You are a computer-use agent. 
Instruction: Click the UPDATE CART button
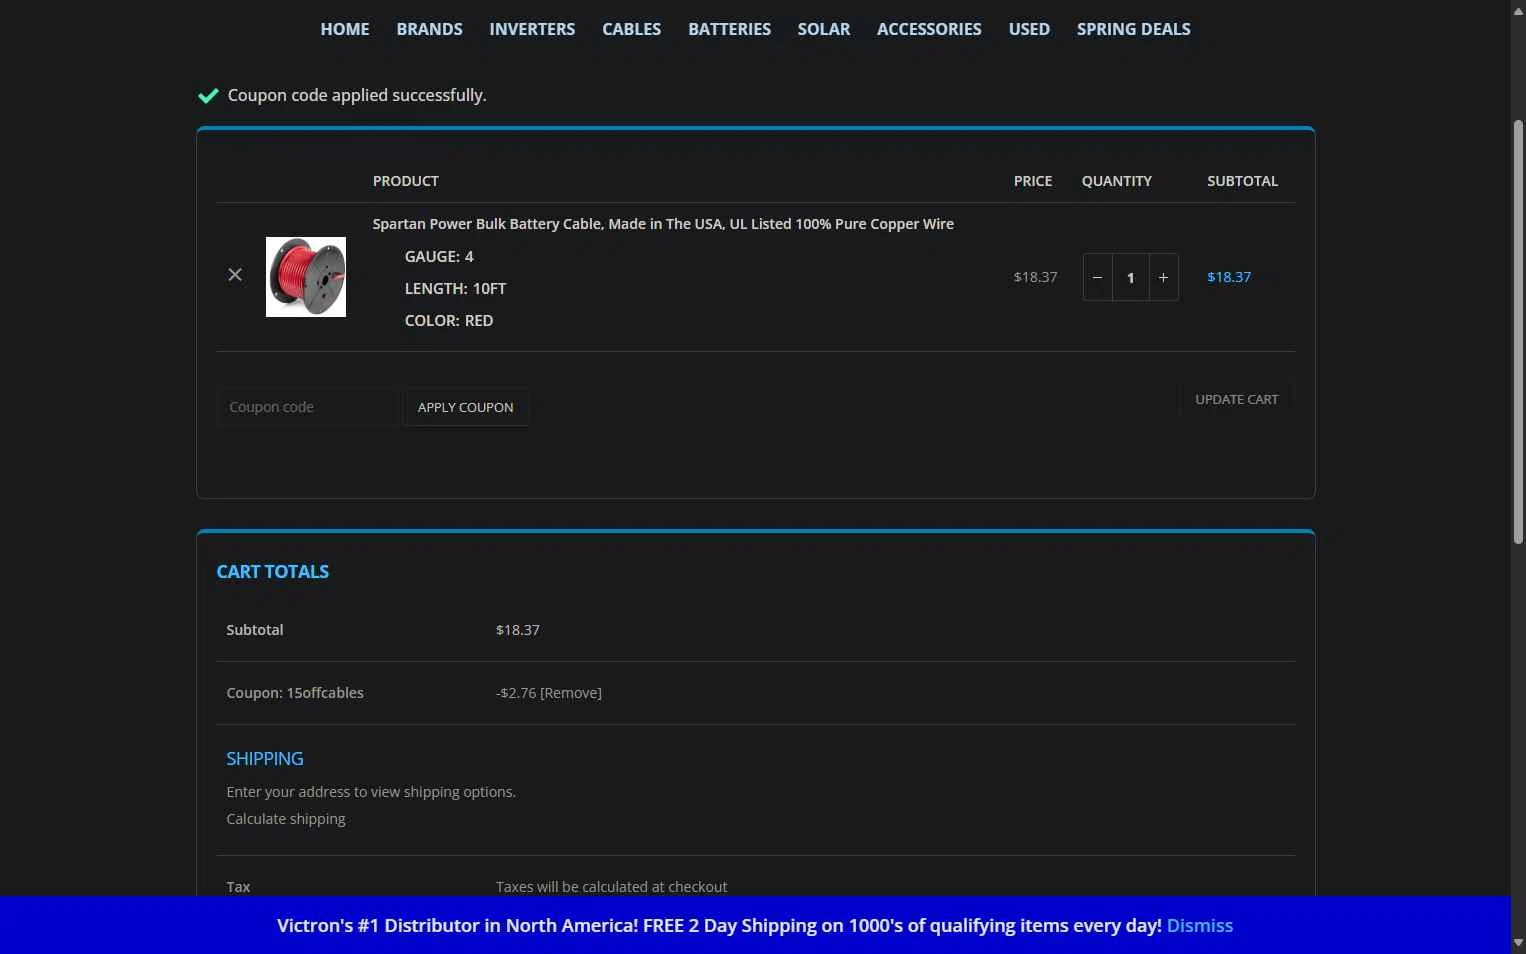tap(1236, 399)
